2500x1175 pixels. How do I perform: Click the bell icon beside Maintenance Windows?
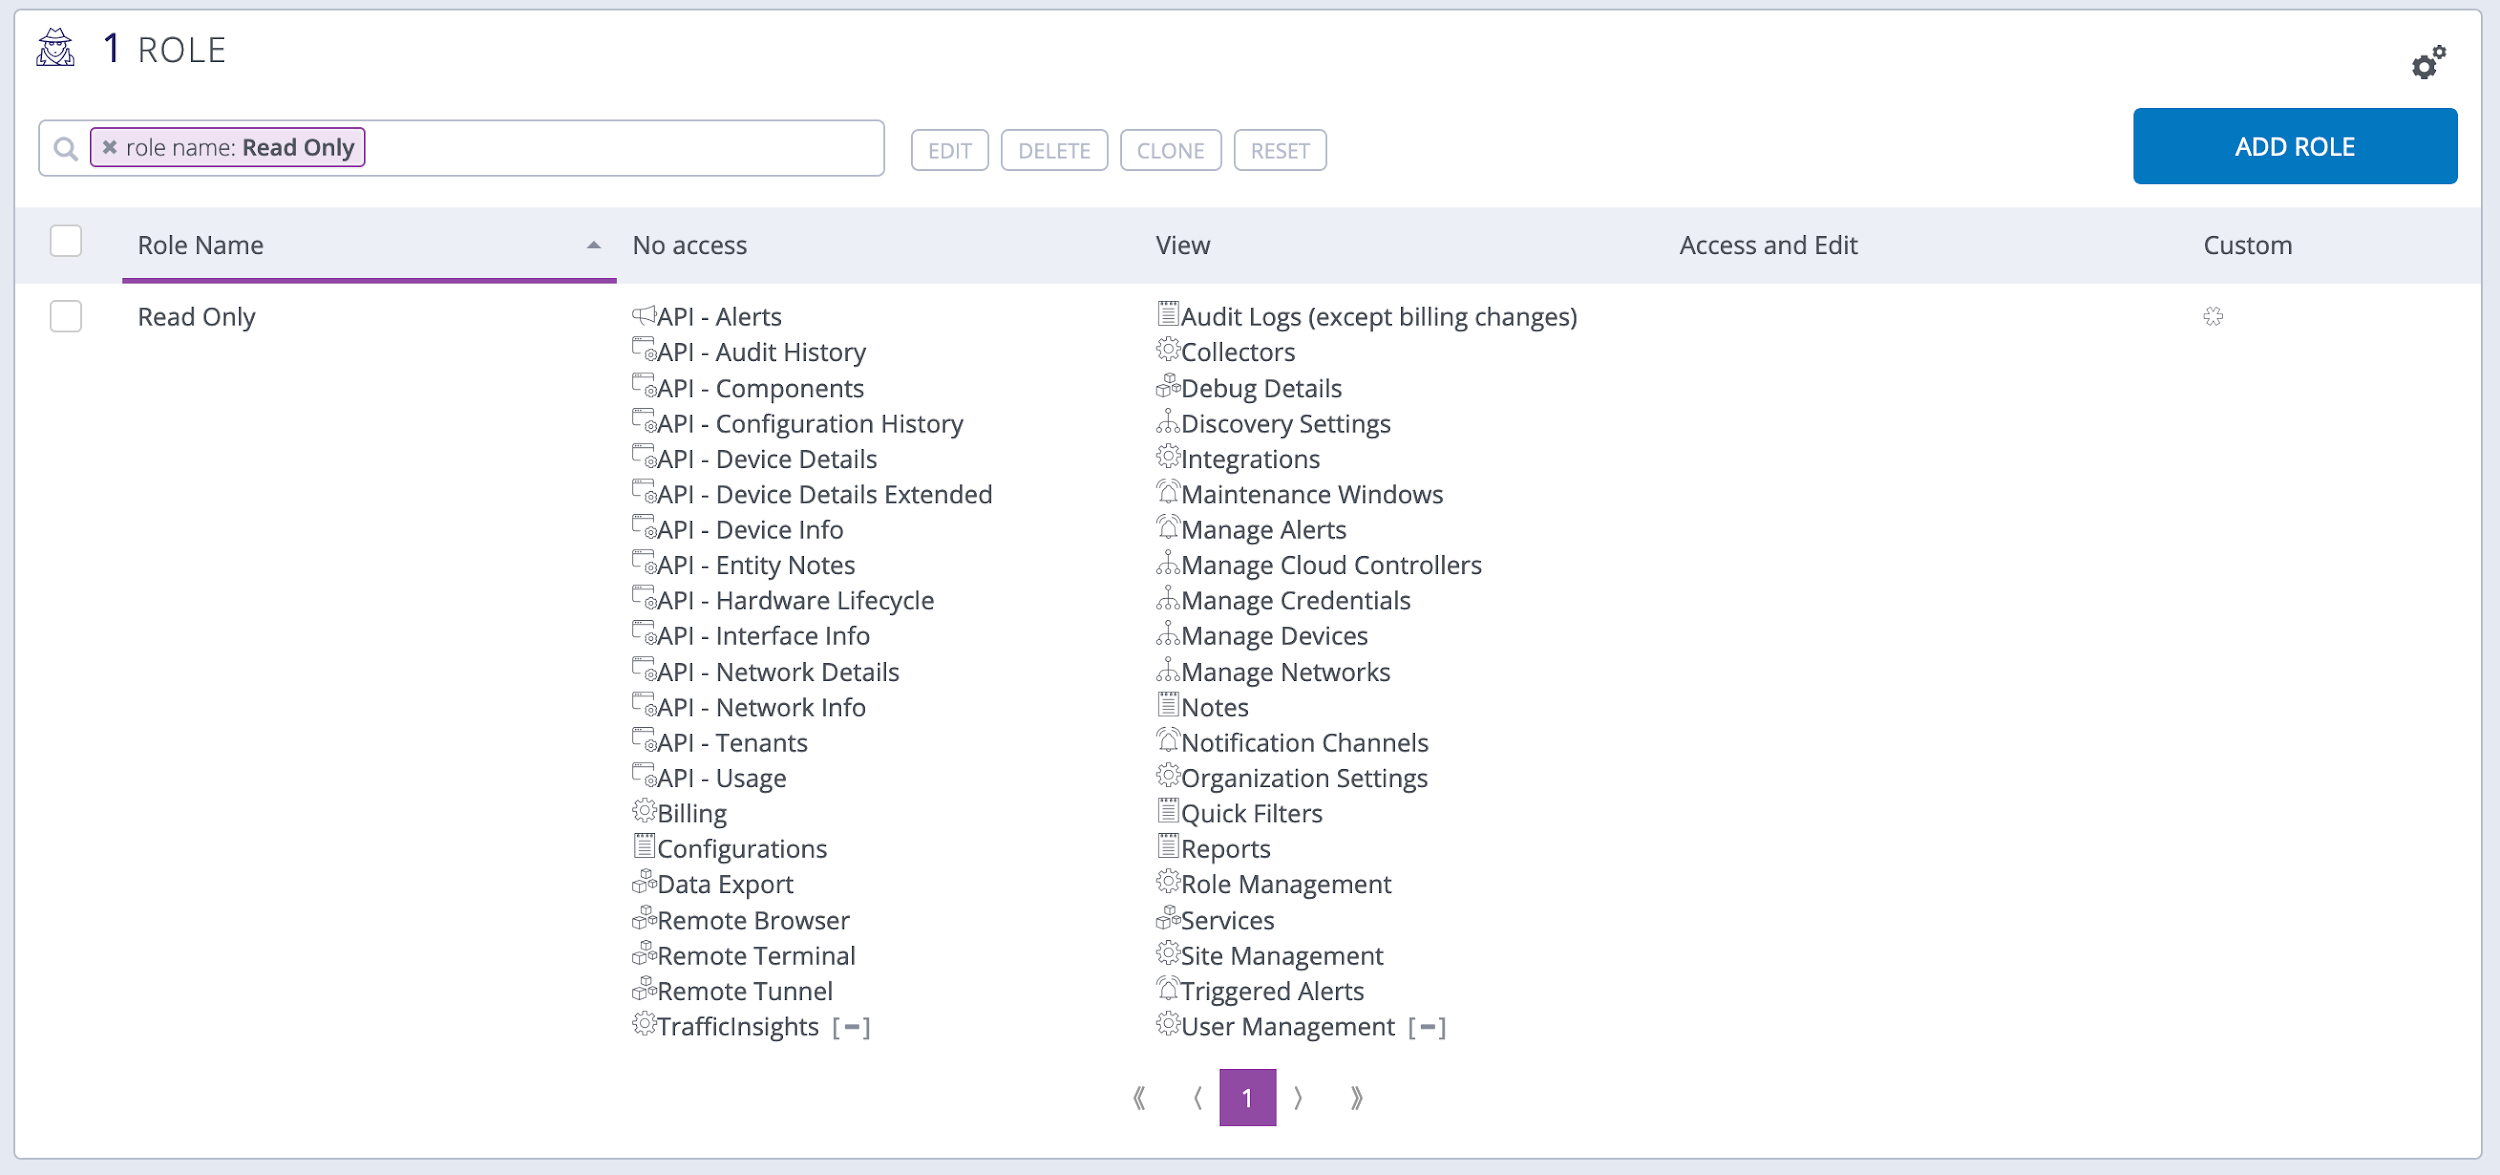(x=1167, y=493)
